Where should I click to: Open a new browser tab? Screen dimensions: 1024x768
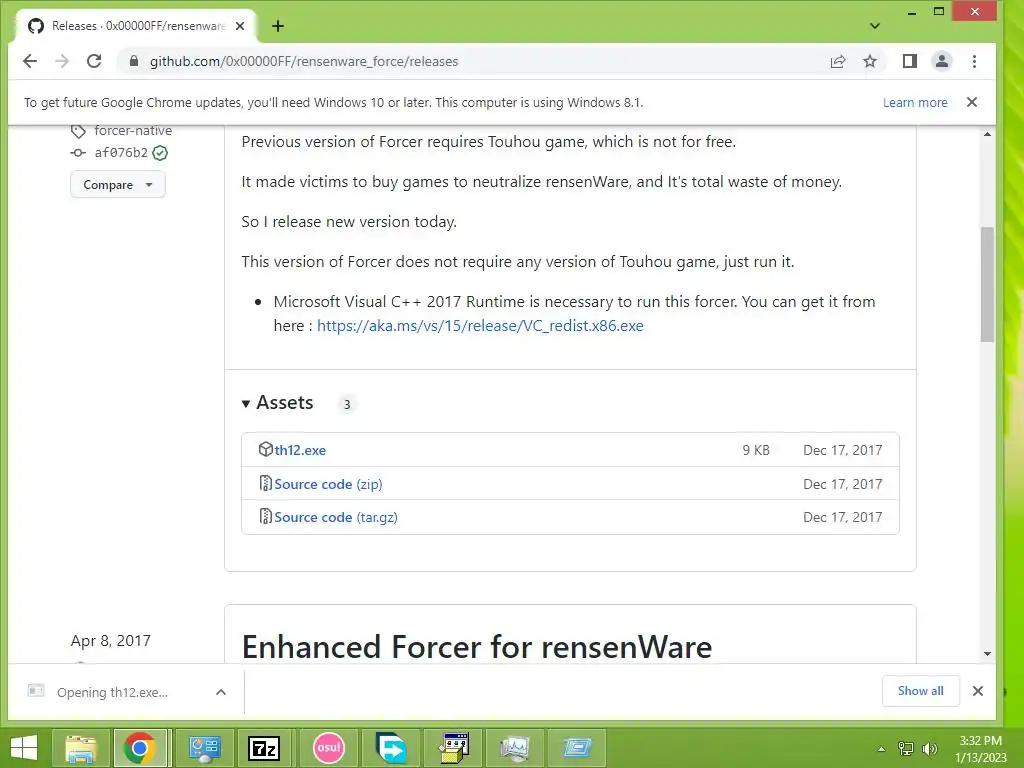278,26
